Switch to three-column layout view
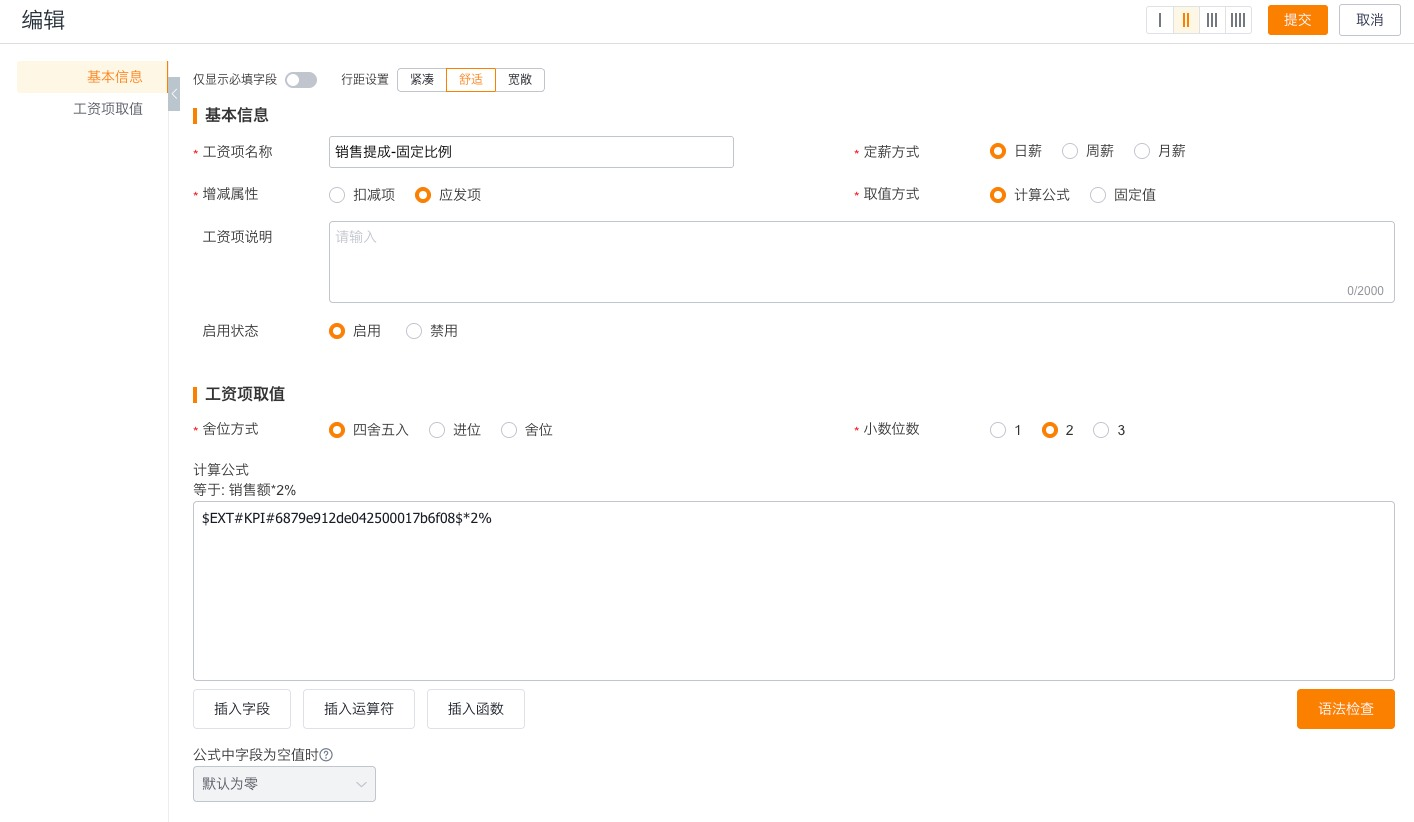Image resolution: width=1414 pixels, height=822 pixels. click(1212, 20)
